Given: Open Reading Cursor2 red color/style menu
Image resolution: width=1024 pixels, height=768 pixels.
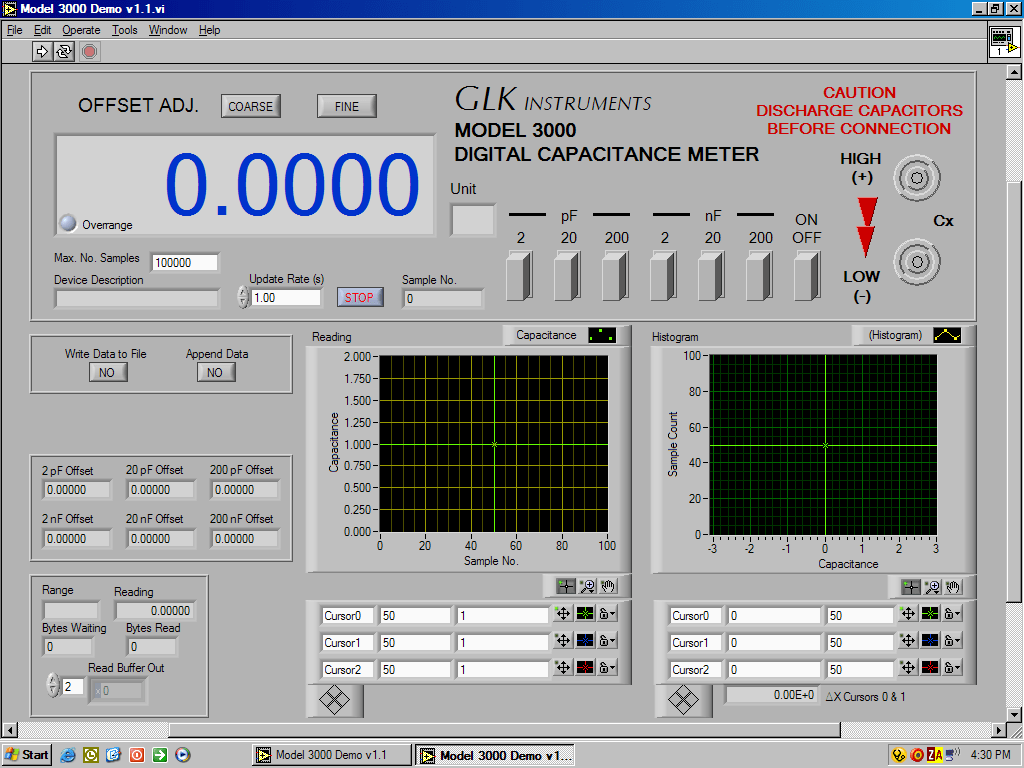Looking at the screenshot, I should coord(585,667).
